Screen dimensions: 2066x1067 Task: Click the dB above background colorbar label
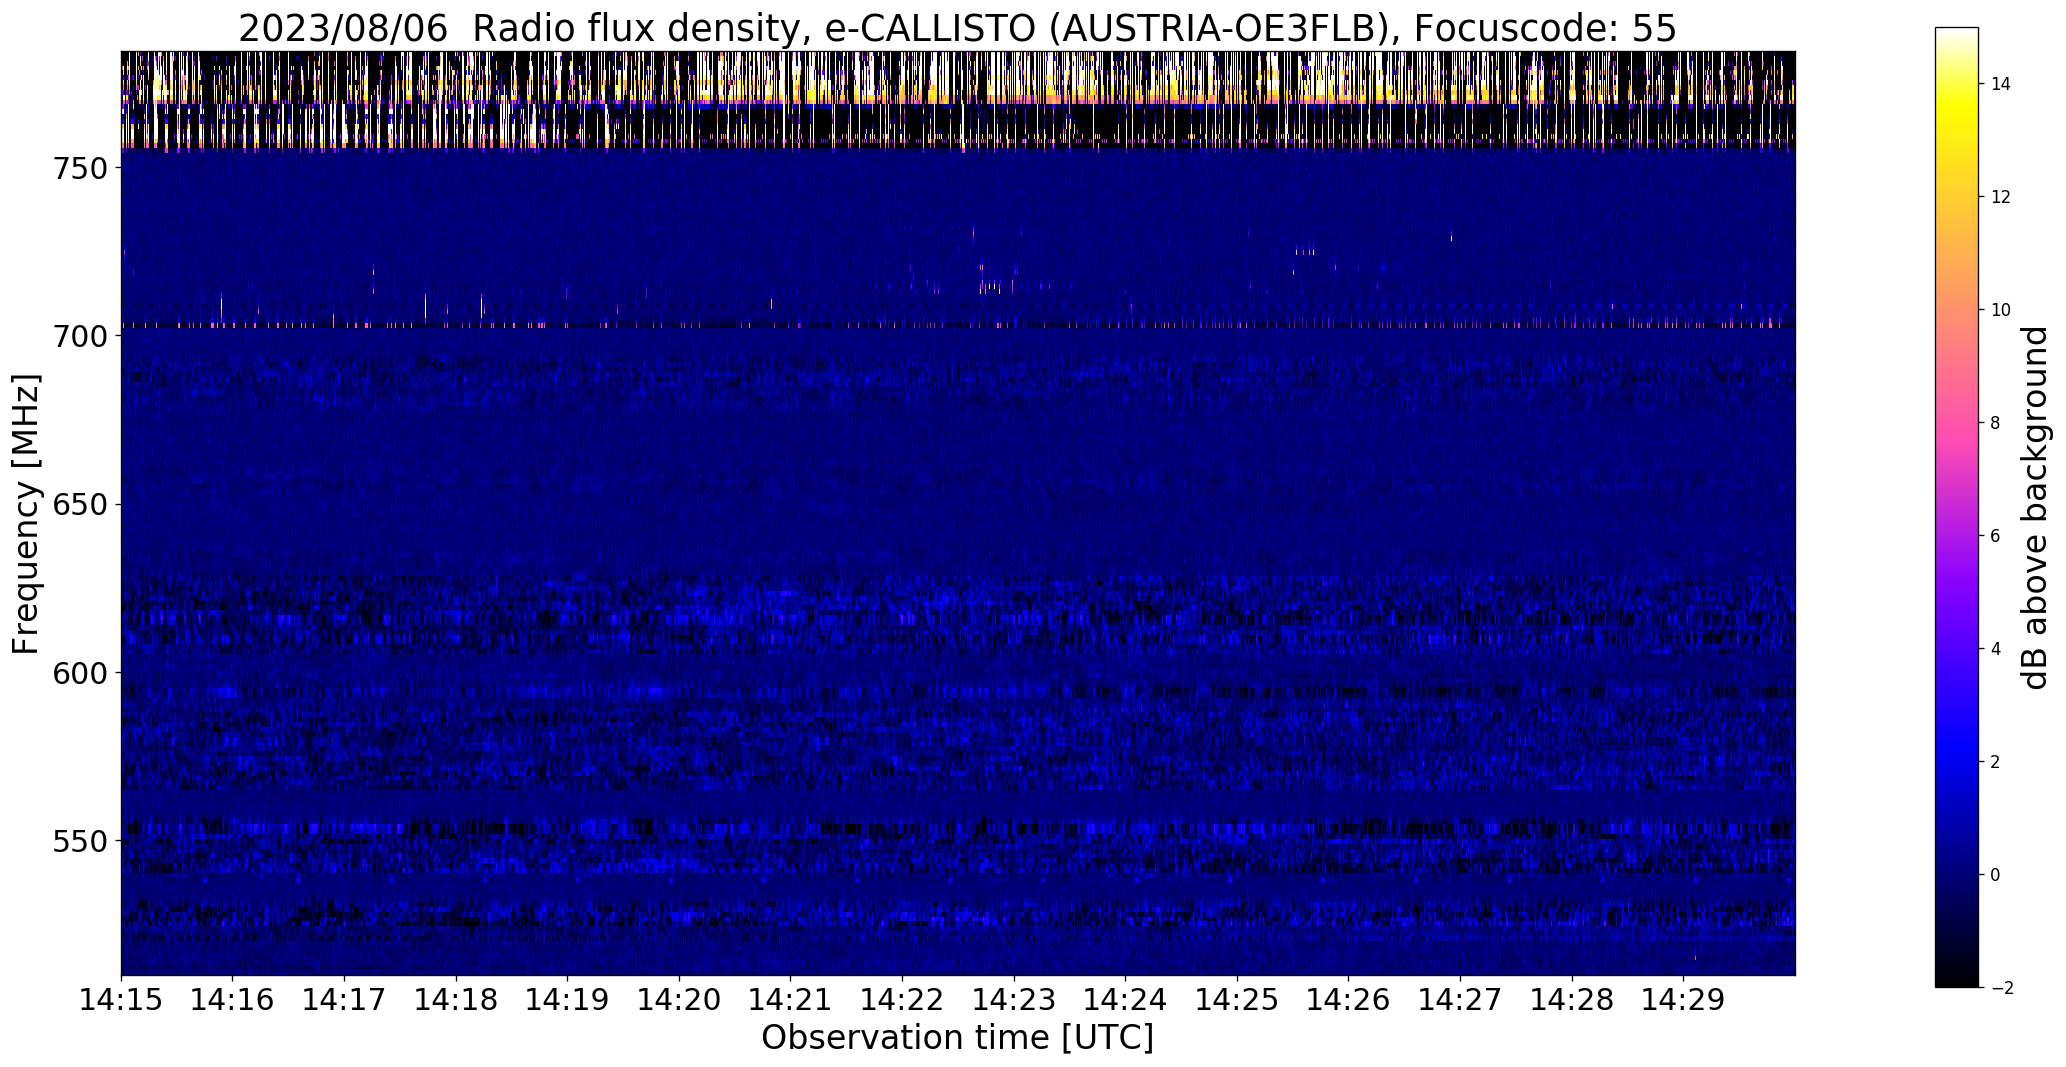(2035, 508)
